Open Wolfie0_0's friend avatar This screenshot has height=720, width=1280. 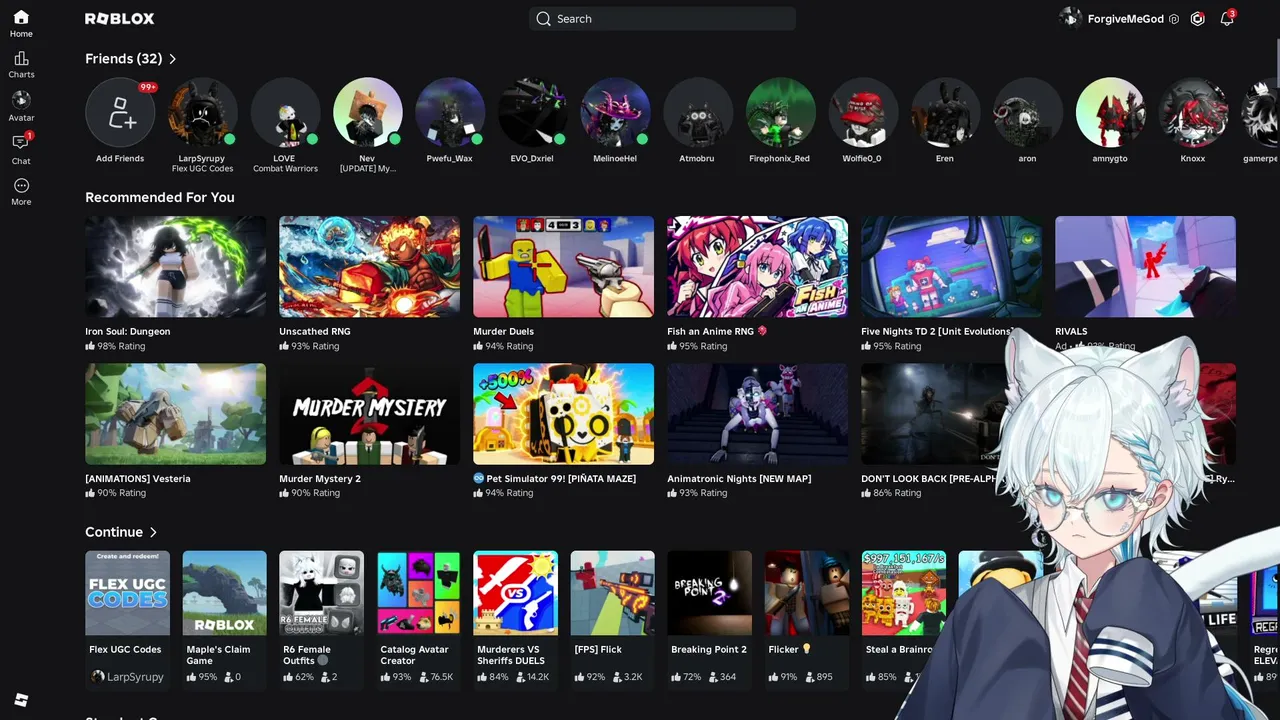[x=862, y=112]
